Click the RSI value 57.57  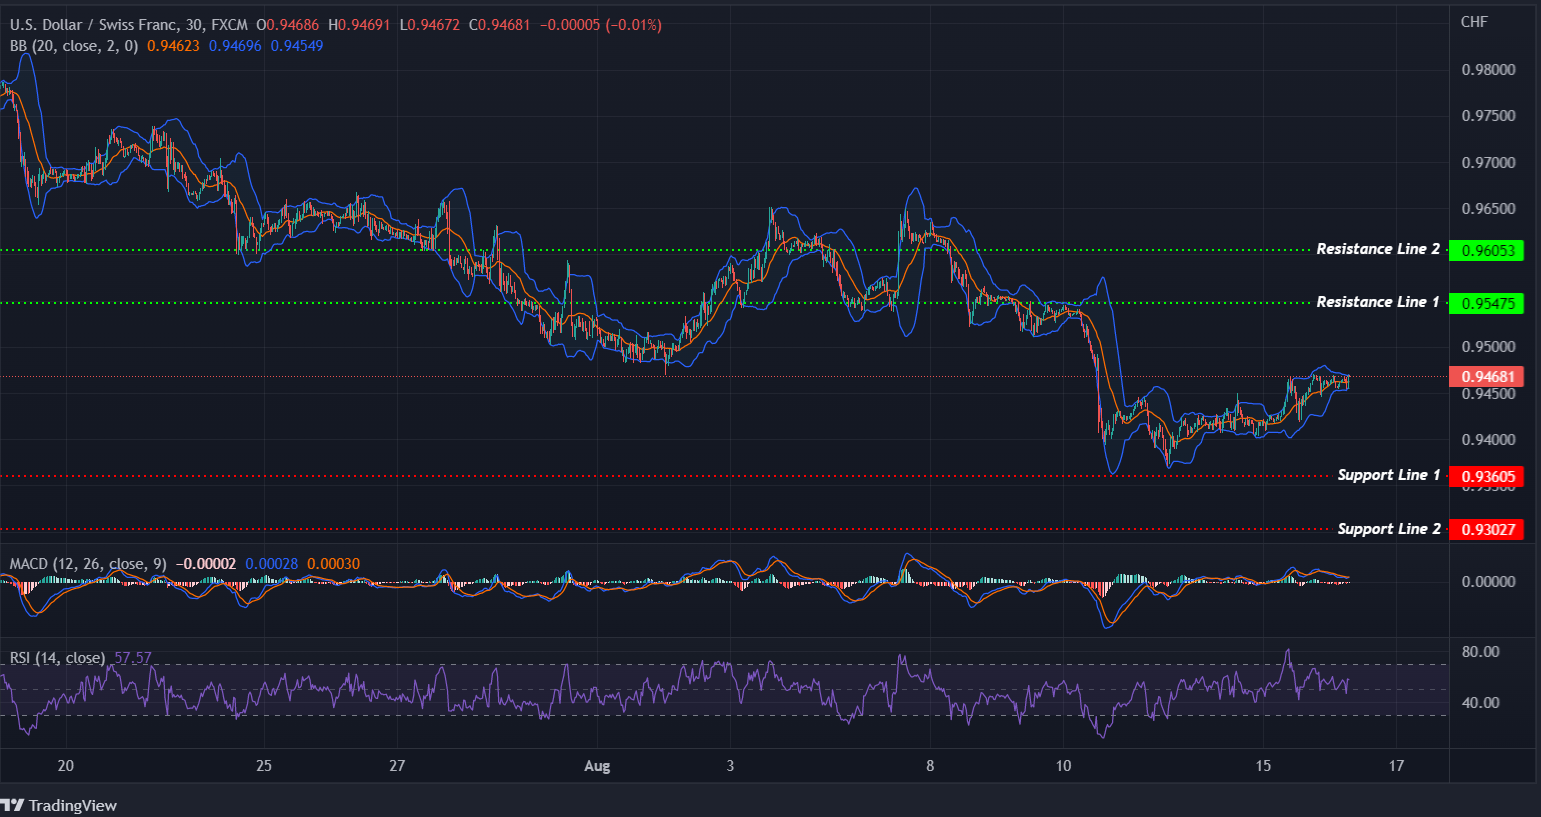[x=131, y=657]
